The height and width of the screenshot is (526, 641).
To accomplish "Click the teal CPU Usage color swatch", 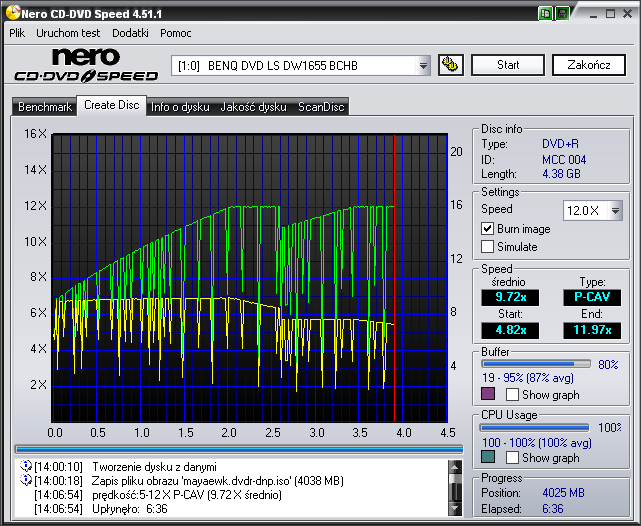I will pos(488,457).
